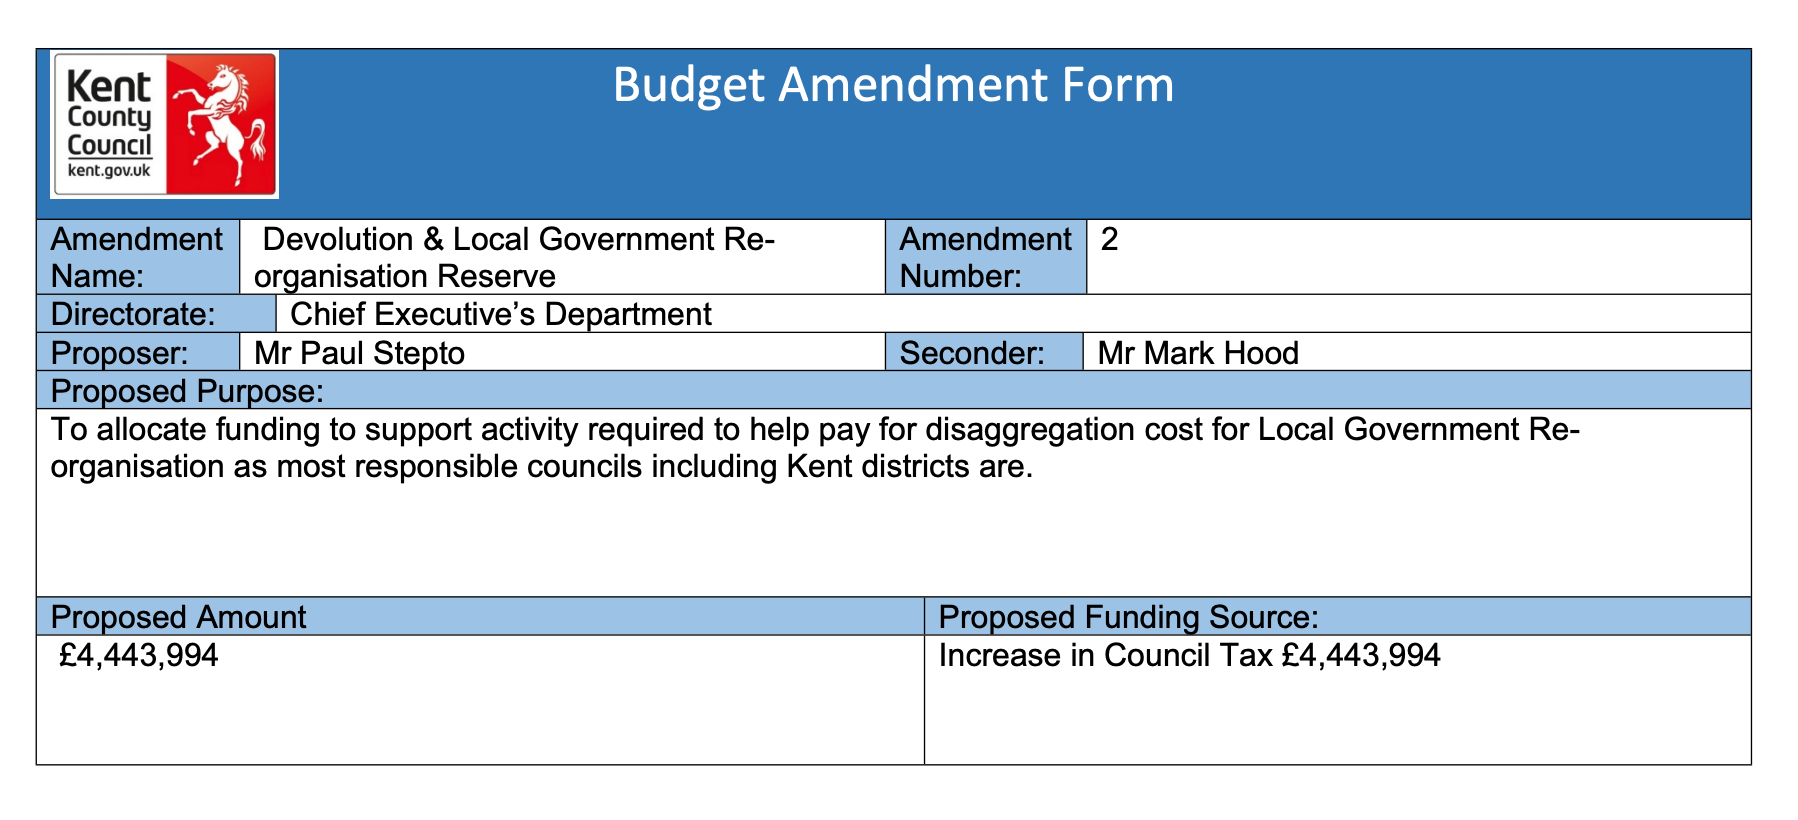Click the Proposed Funding Source header
The image size is (1798, 820).
[1128, 617]
